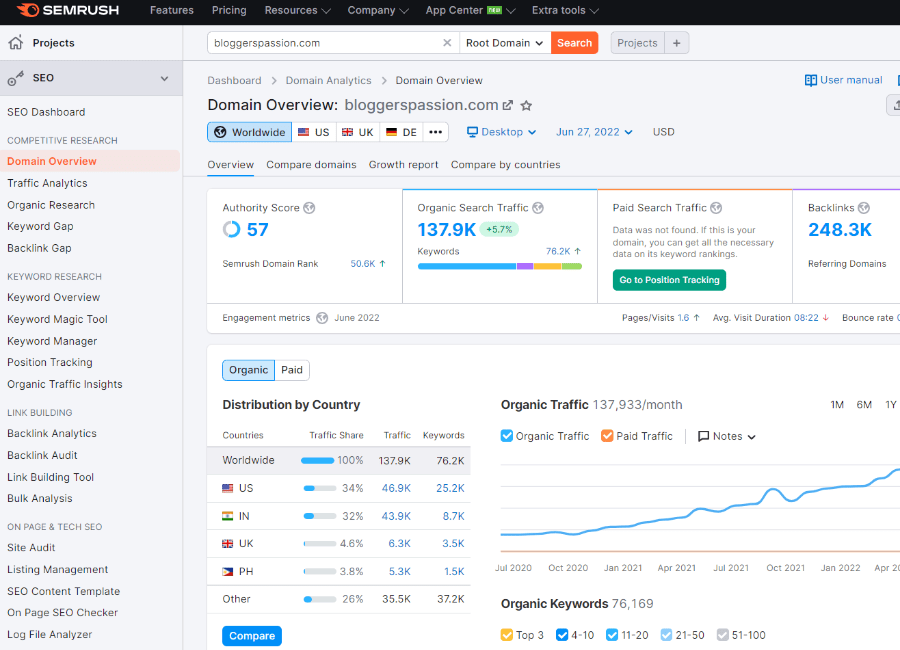Switch to Compare domains tab

(311, 165)
